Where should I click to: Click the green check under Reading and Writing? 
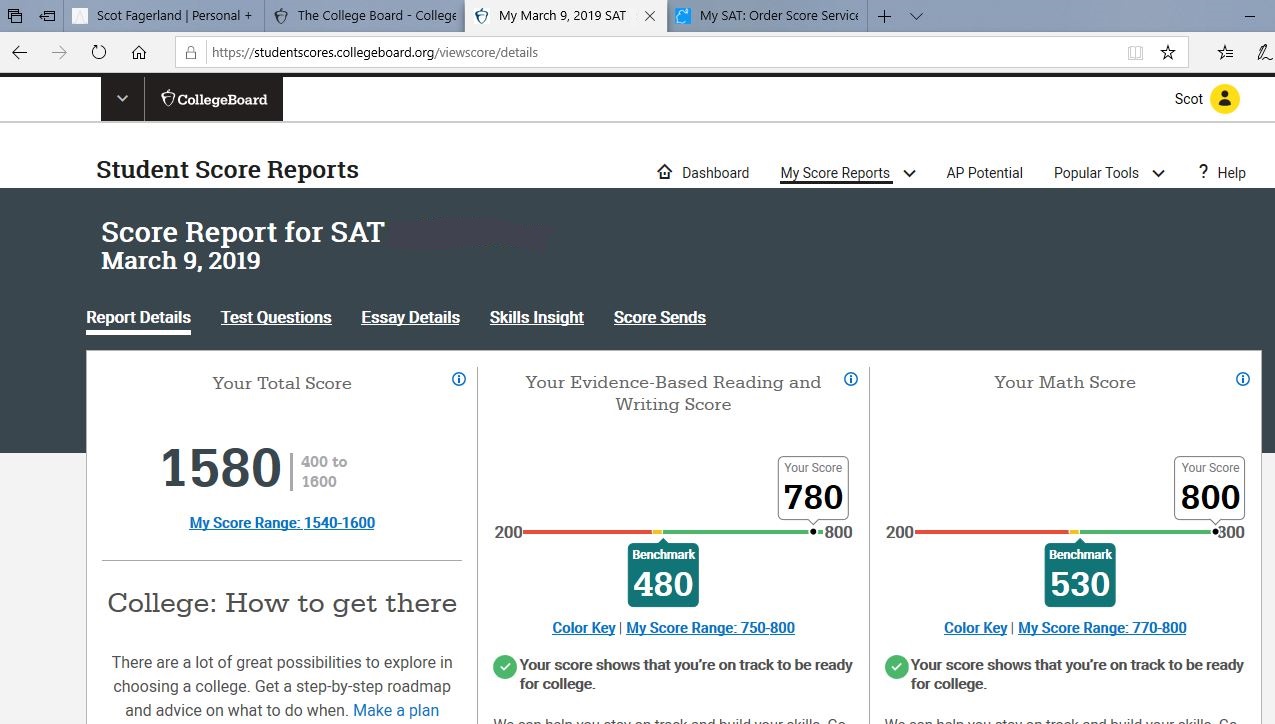pos(505,666)
